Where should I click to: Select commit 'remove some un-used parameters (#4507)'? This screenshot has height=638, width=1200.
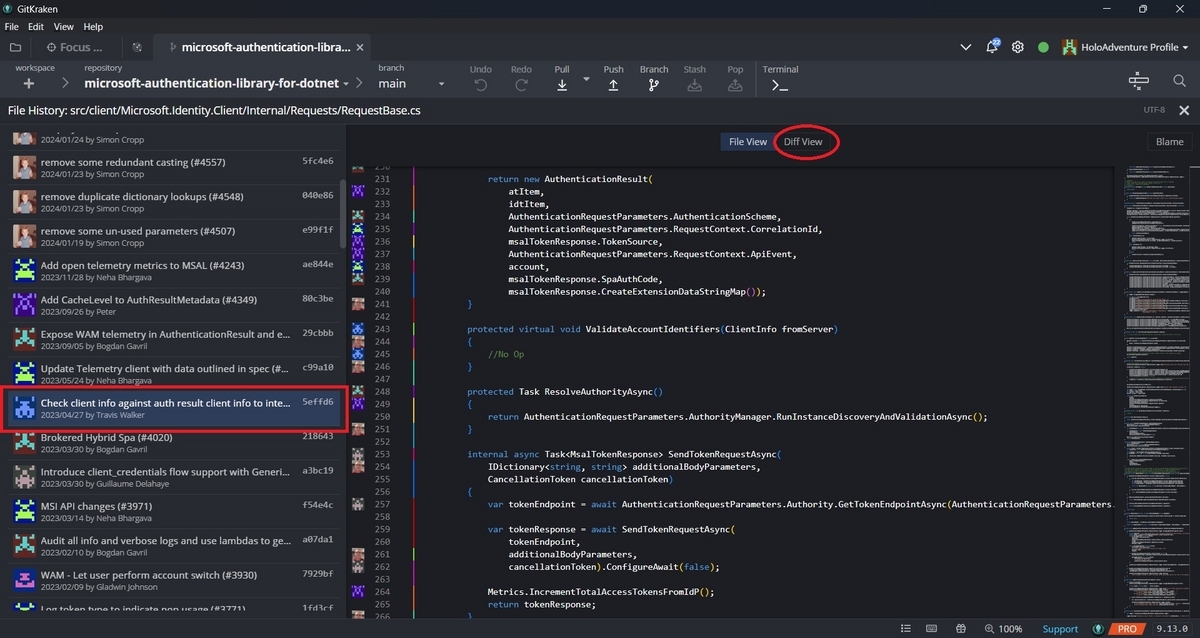[x=172, y=236]
